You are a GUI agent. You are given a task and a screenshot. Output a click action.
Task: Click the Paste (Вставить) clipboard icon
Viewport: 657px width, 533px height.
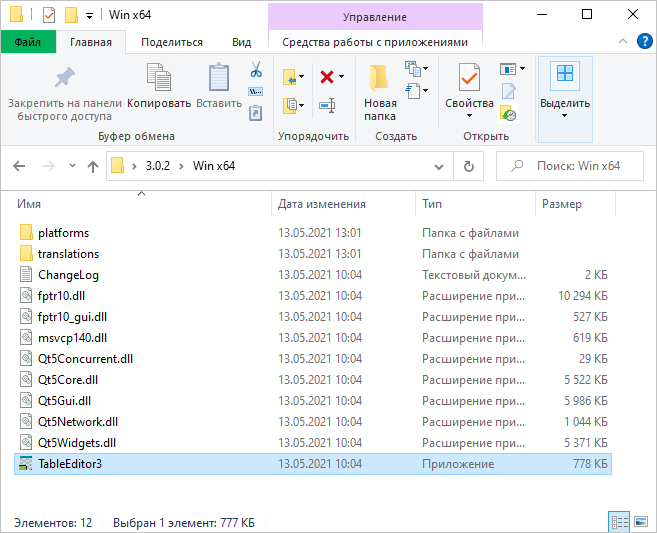click(x=218, y=78)
